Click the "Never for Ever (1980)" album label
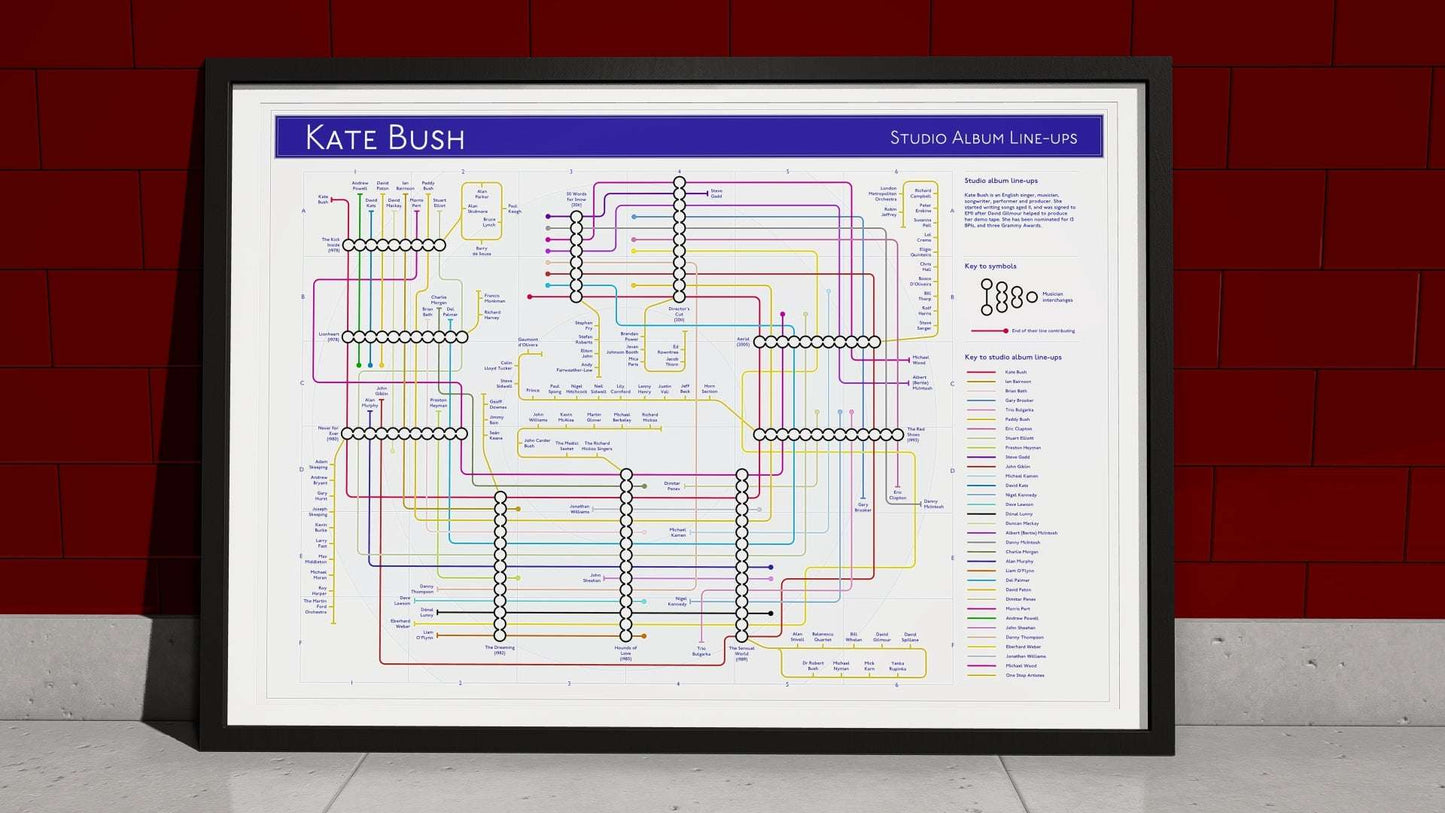The image size is (1445, 813). (x=329, y=433)
